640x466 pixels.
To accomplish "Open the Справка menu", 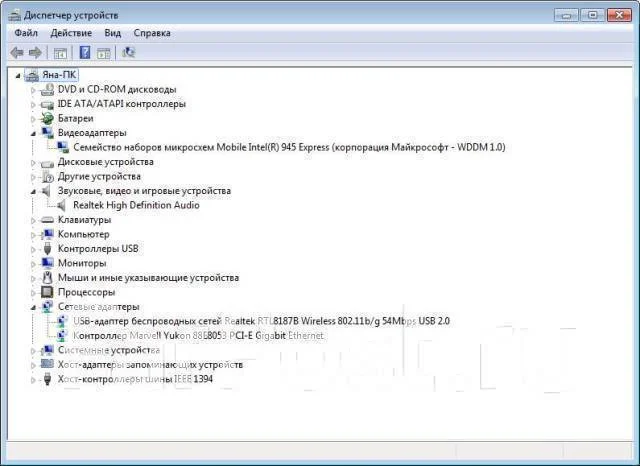I will tap(152, 33).
